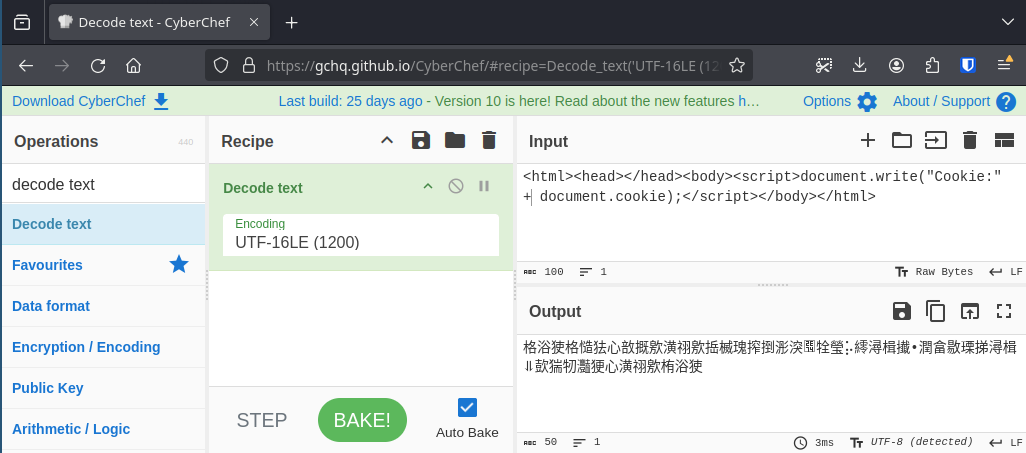The width and height of the screenshot is (1026, 453).
Task: Click the input character count 100
Action: [x=544, y=272]
